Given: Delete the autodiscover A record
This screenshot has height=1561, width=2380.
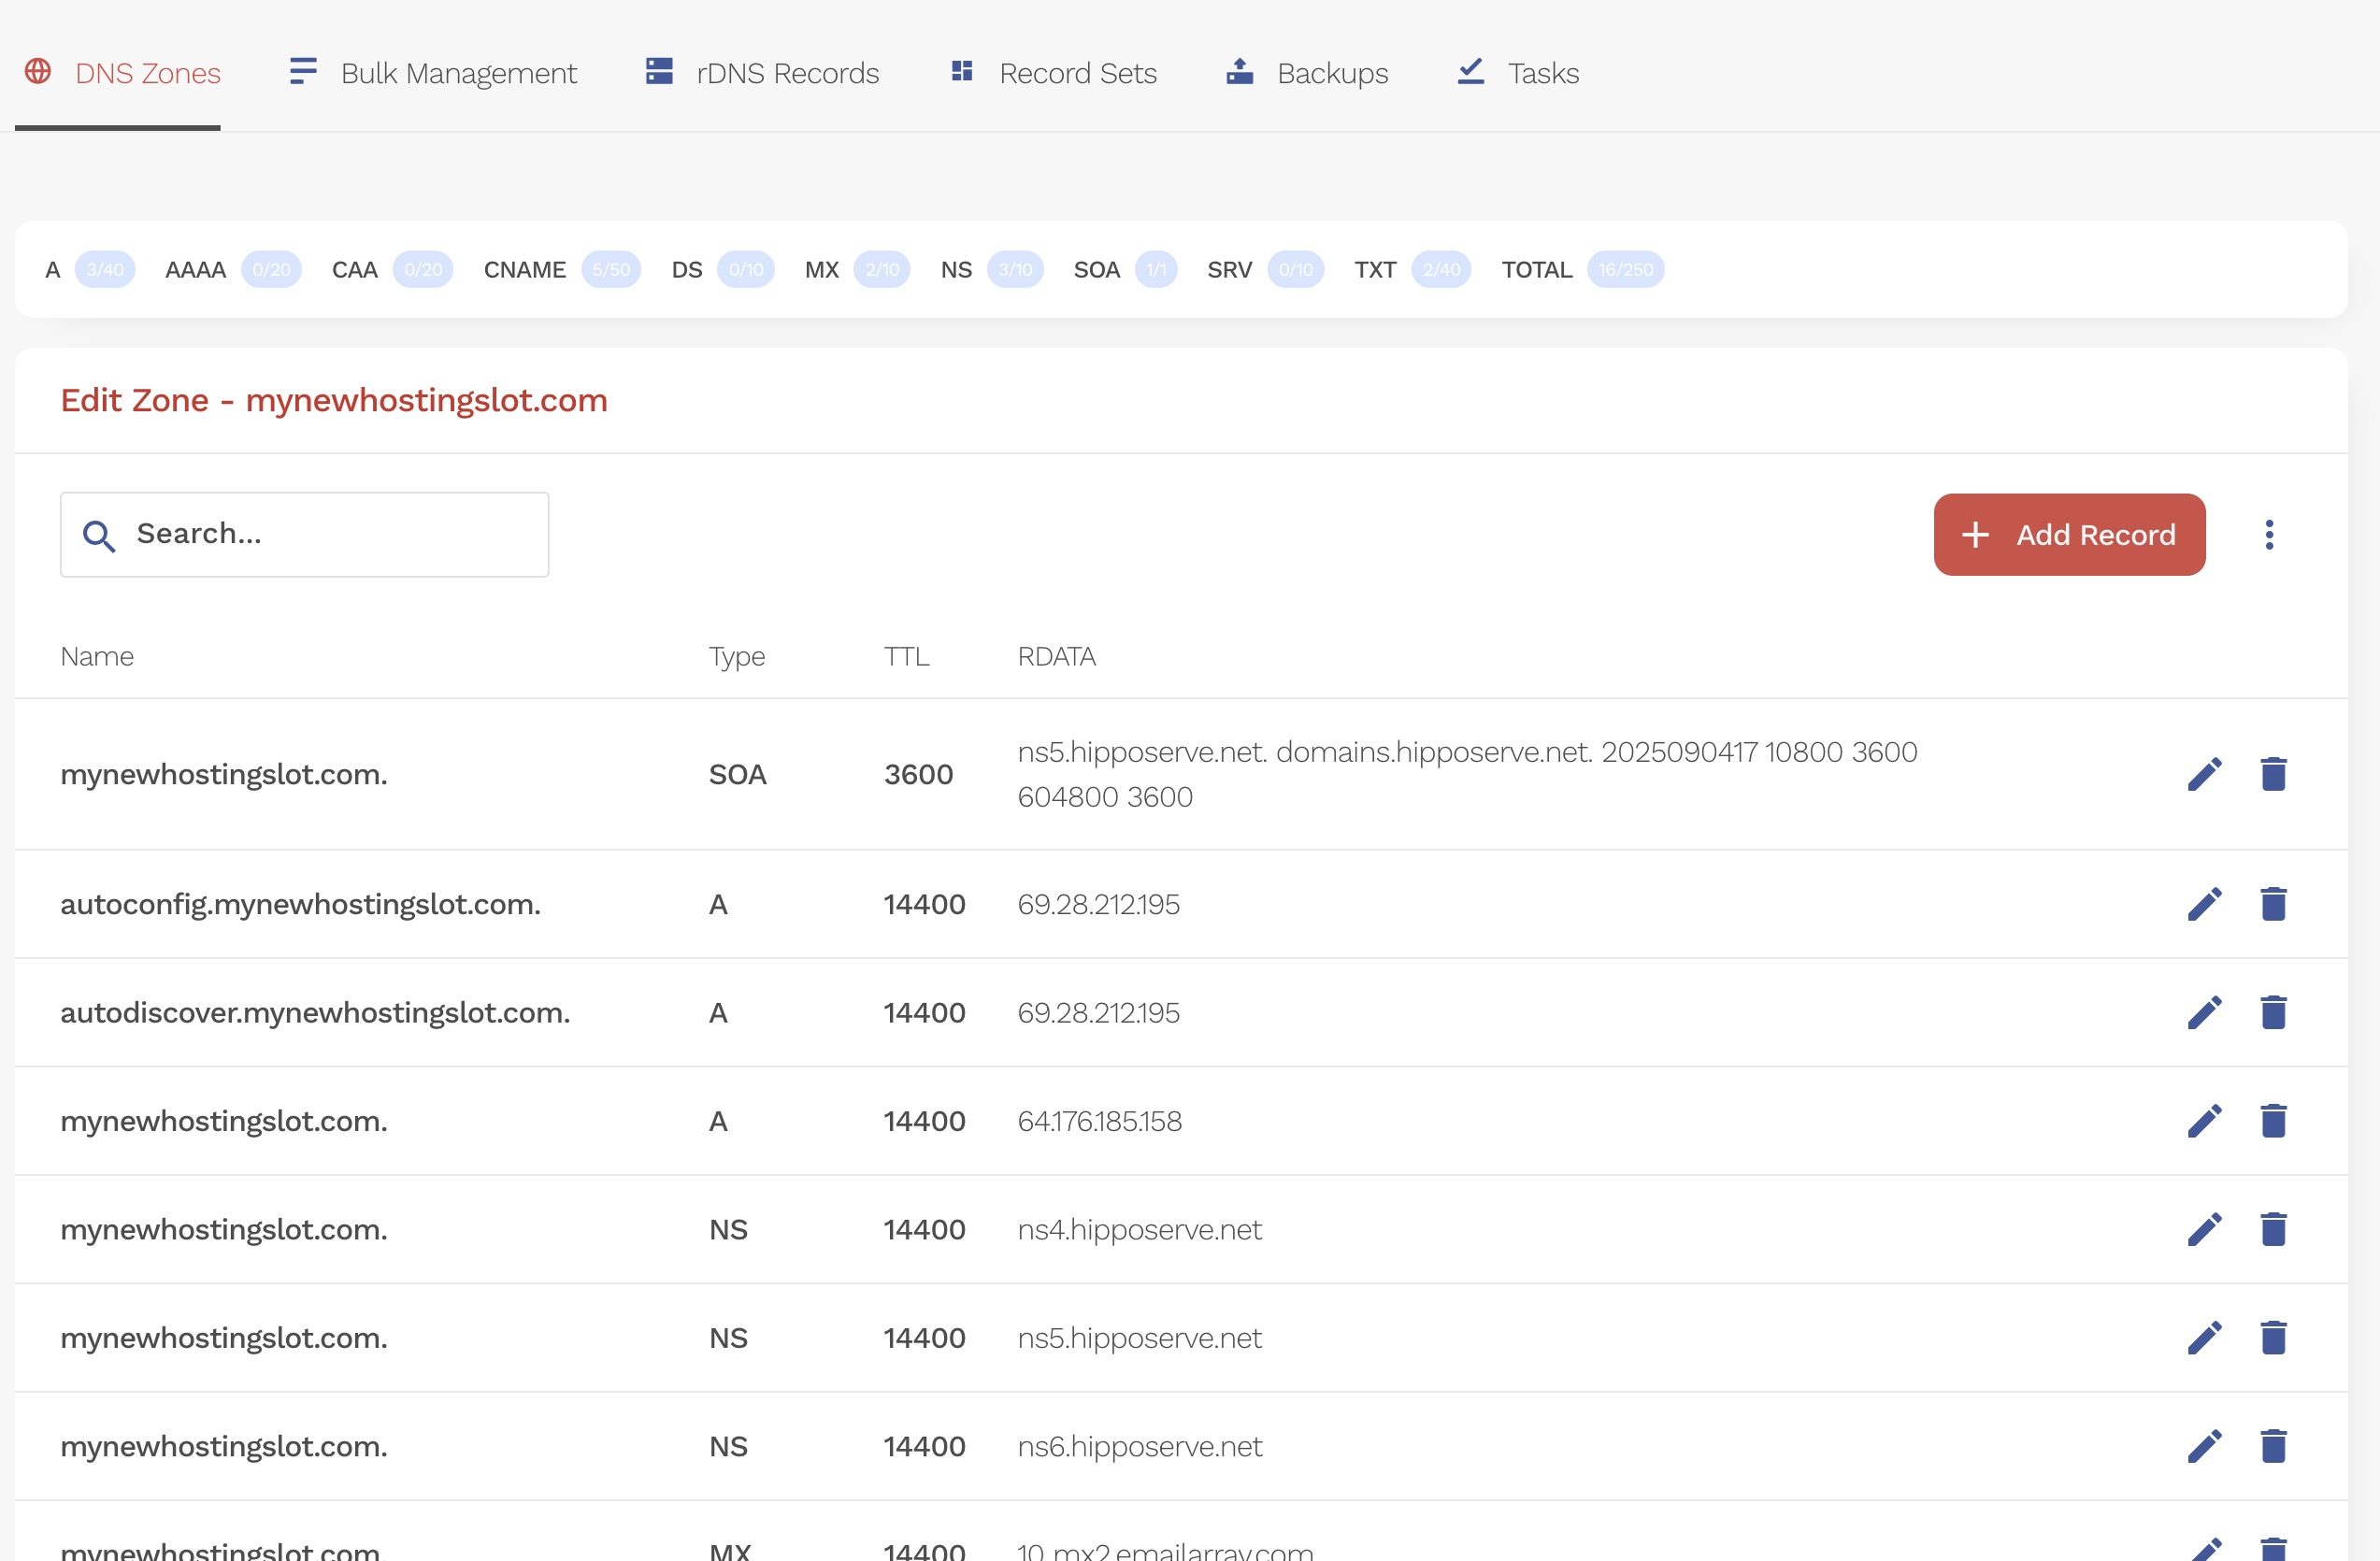Looking at the screenshot, I should coord(2273,1012).
